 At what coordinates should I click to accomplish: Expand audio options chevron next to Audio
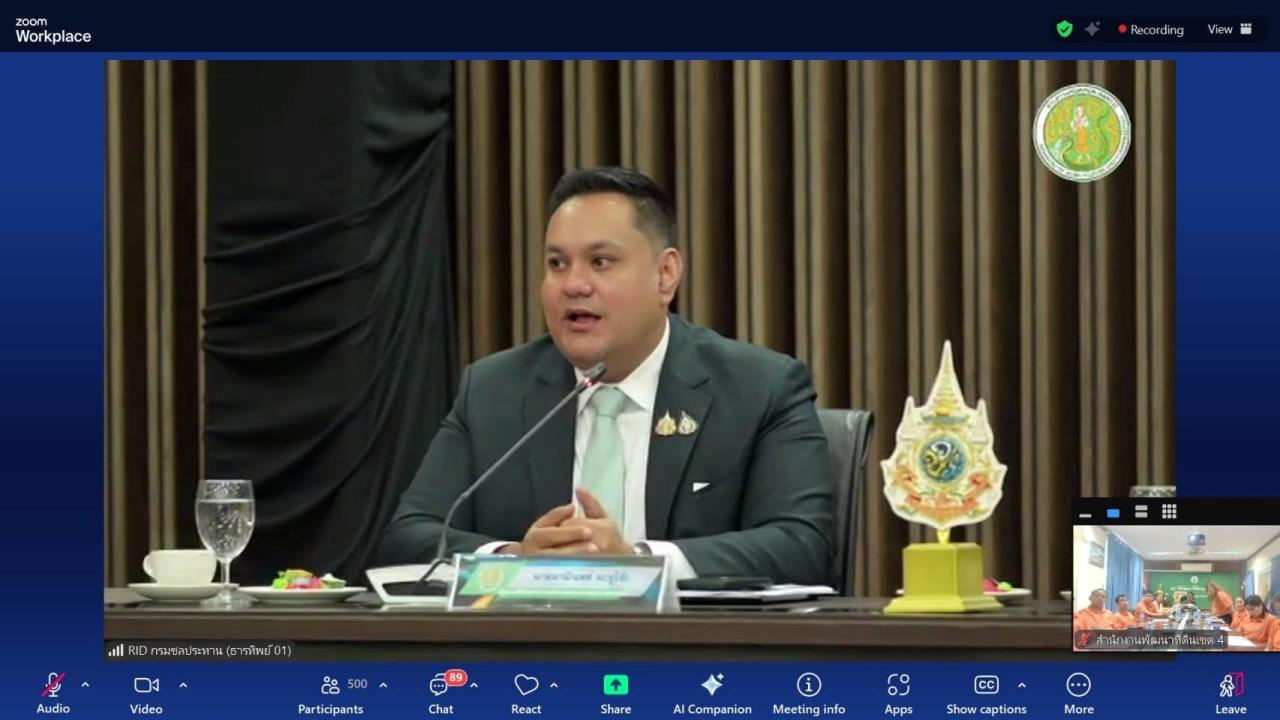(x=85, y=685)
